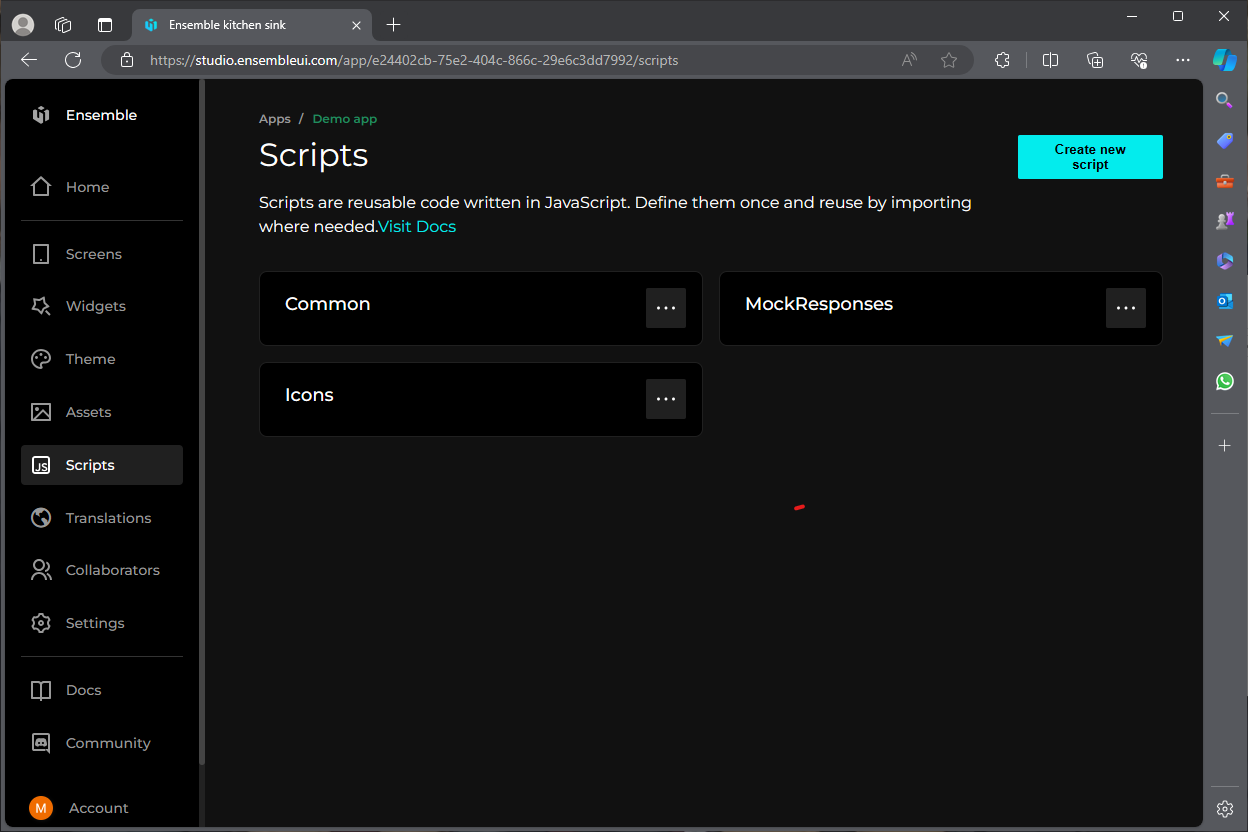The height and width of the screenshot is (832, 1248).
Task: Select the Screens sidebar icon
Action: tap(41, 254)
